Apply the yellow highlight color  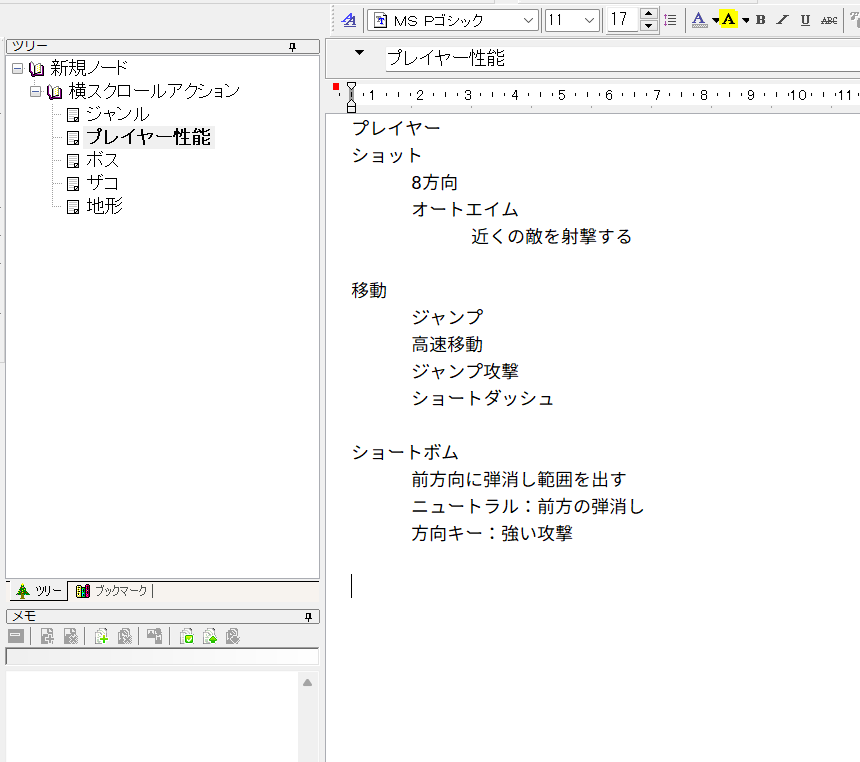coord(728,20)
